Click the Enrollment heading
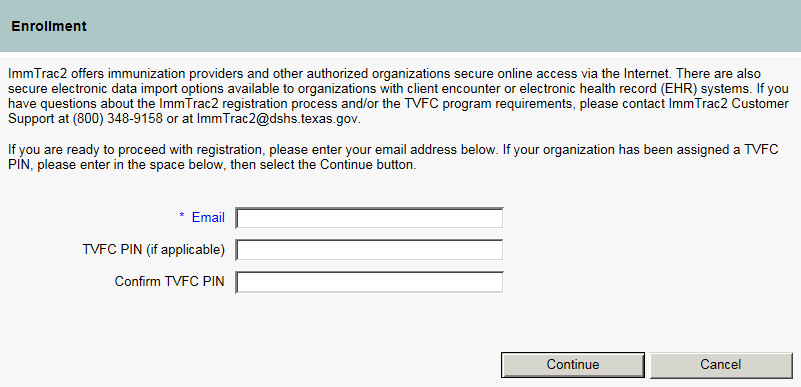 point(49,26)
